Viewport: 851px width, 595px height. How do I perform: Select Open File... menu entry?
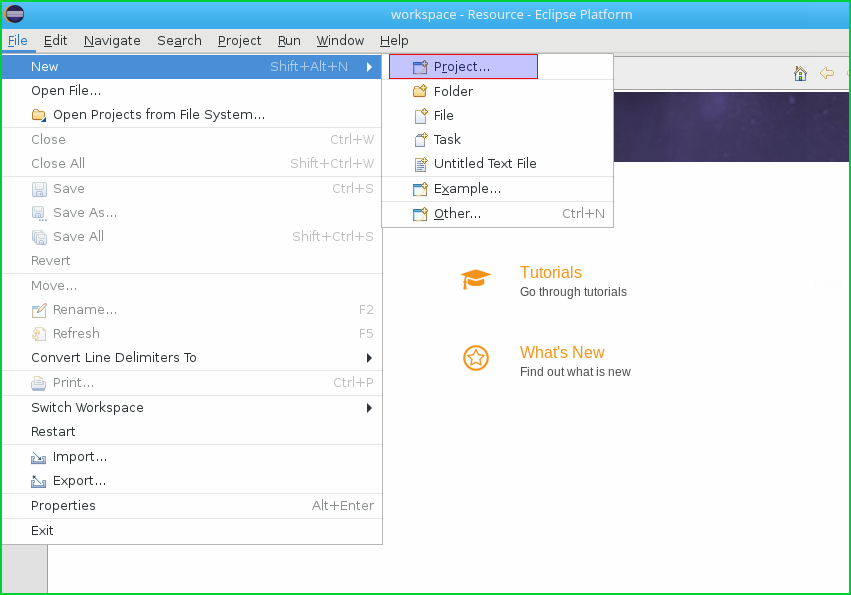point(192,91)
